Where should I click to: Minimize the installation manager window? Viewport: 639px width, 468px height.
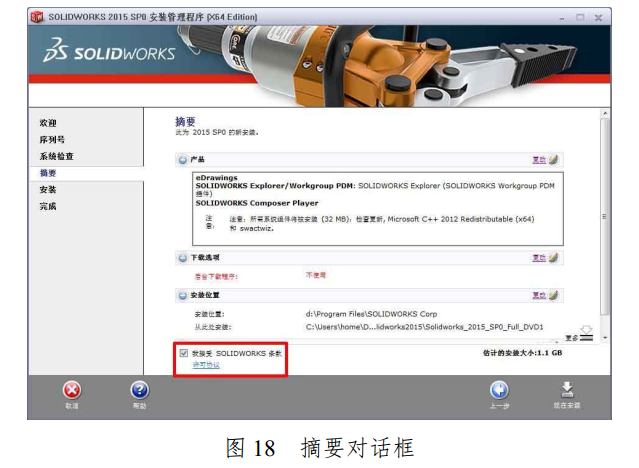(562, 18)
